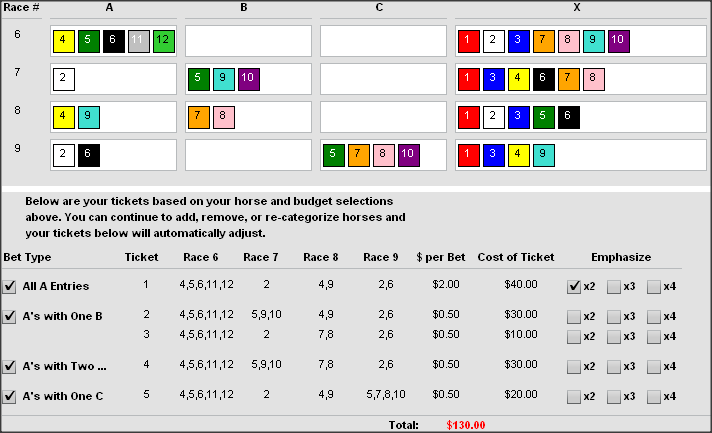The image size is (712, 433).
Task: Select cyan horse 9 in Race 8 column A
Action: [x=88, y=117]
